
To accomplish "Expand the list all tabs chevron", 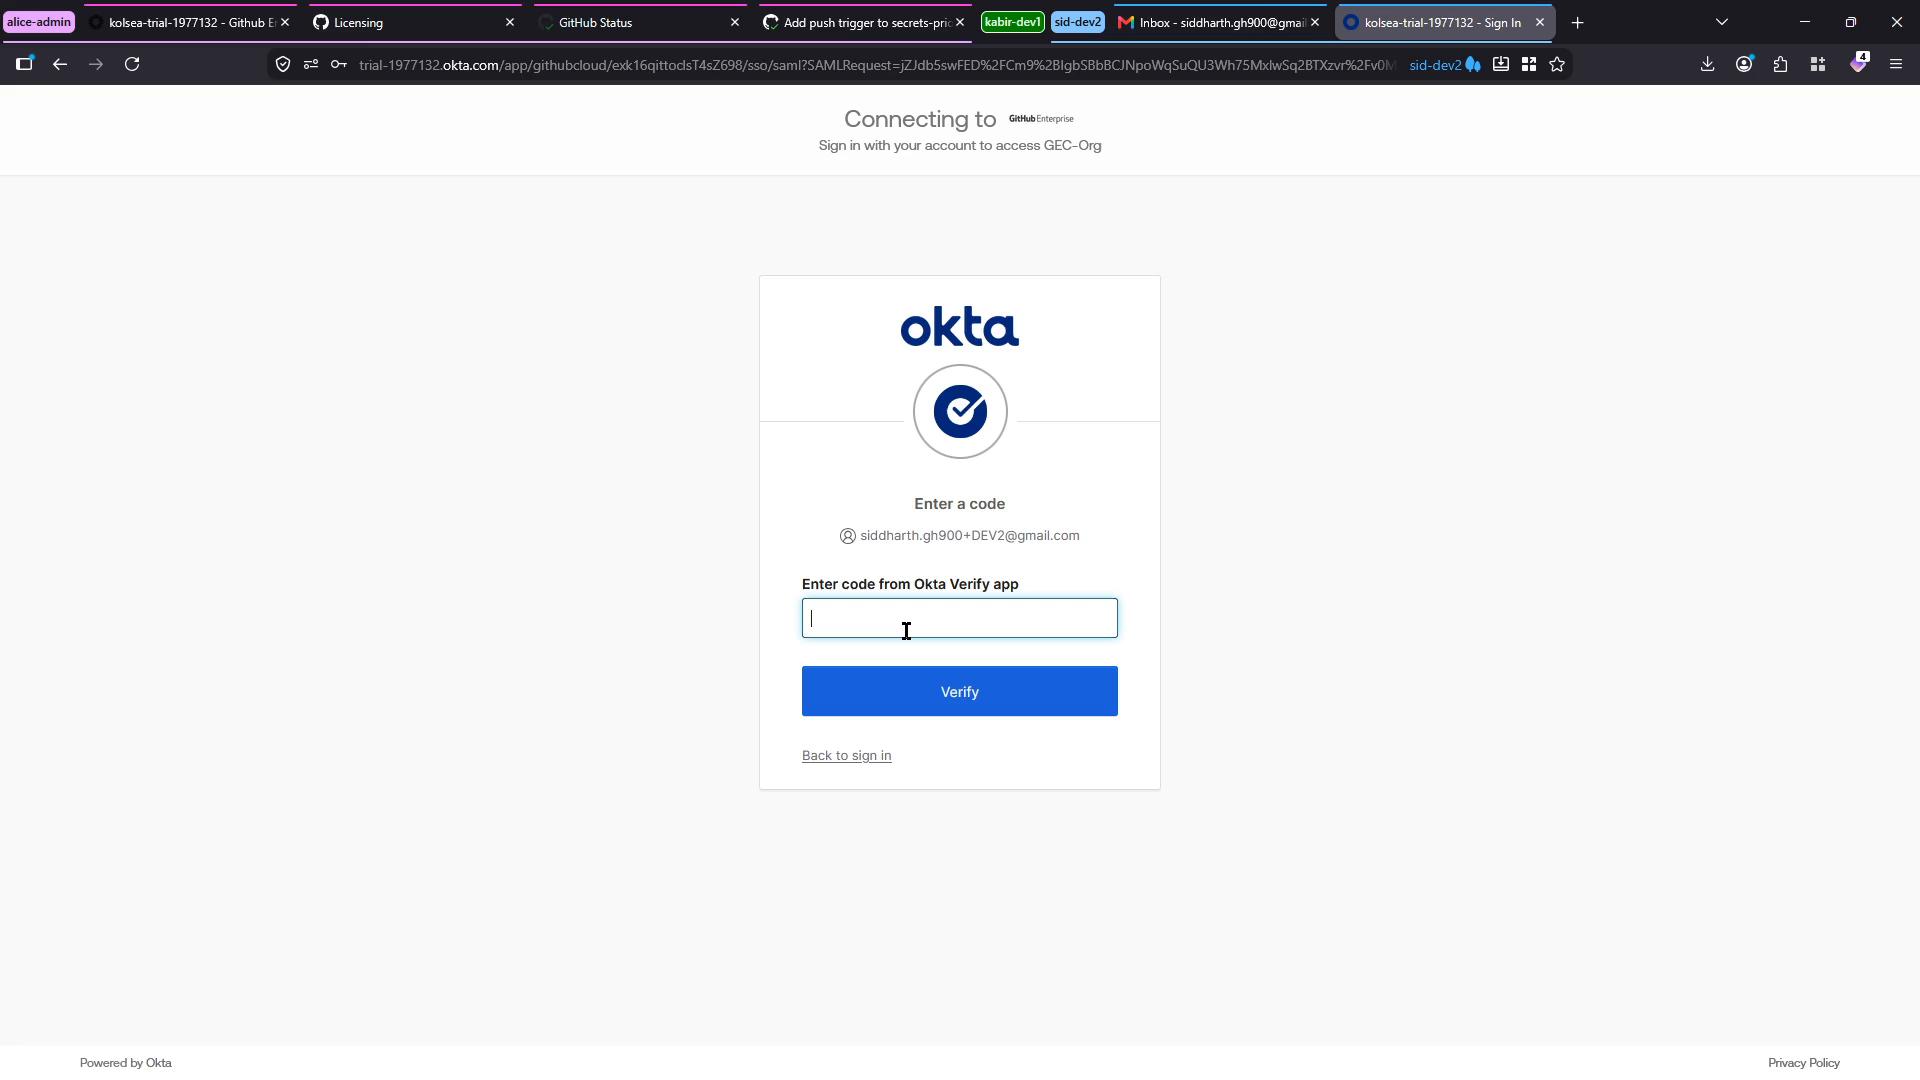I will [x=1721, y=22].
